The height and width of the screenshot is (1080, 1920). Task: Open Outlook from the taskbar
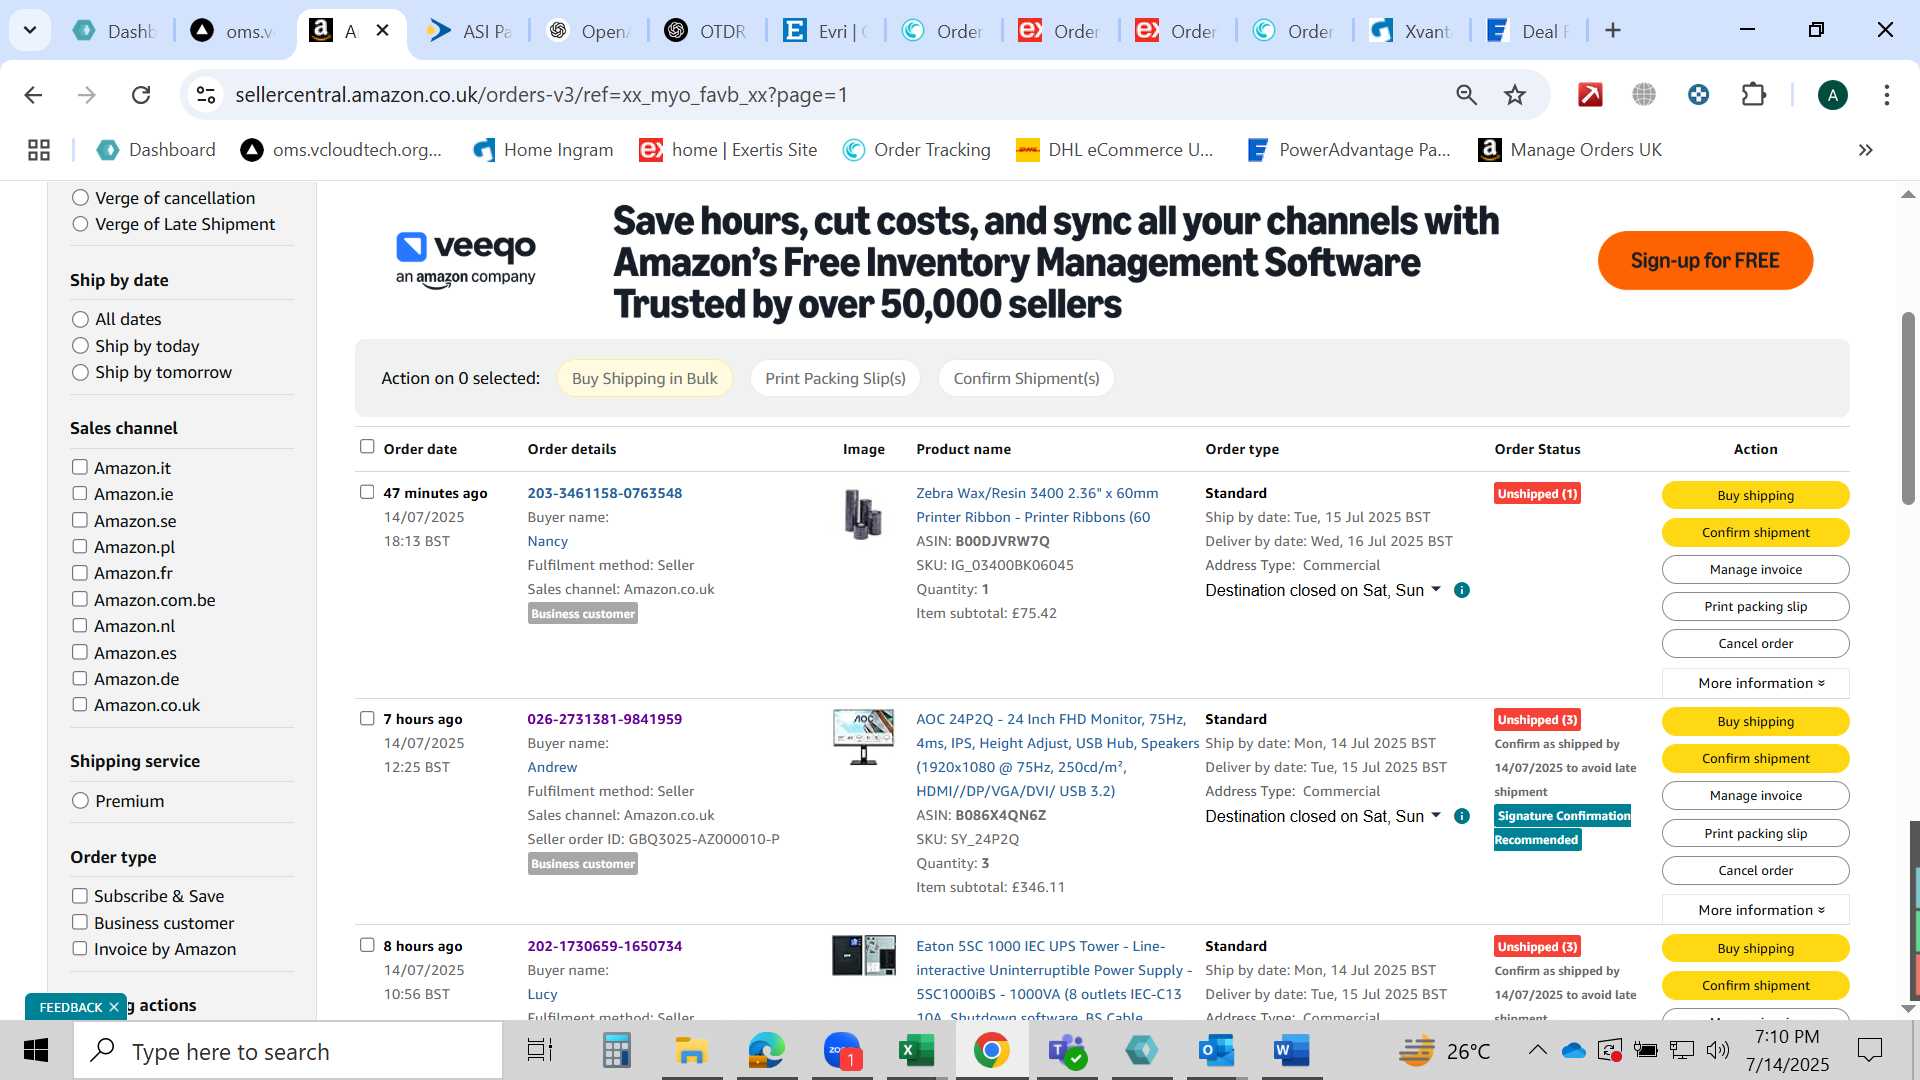1217,1051
